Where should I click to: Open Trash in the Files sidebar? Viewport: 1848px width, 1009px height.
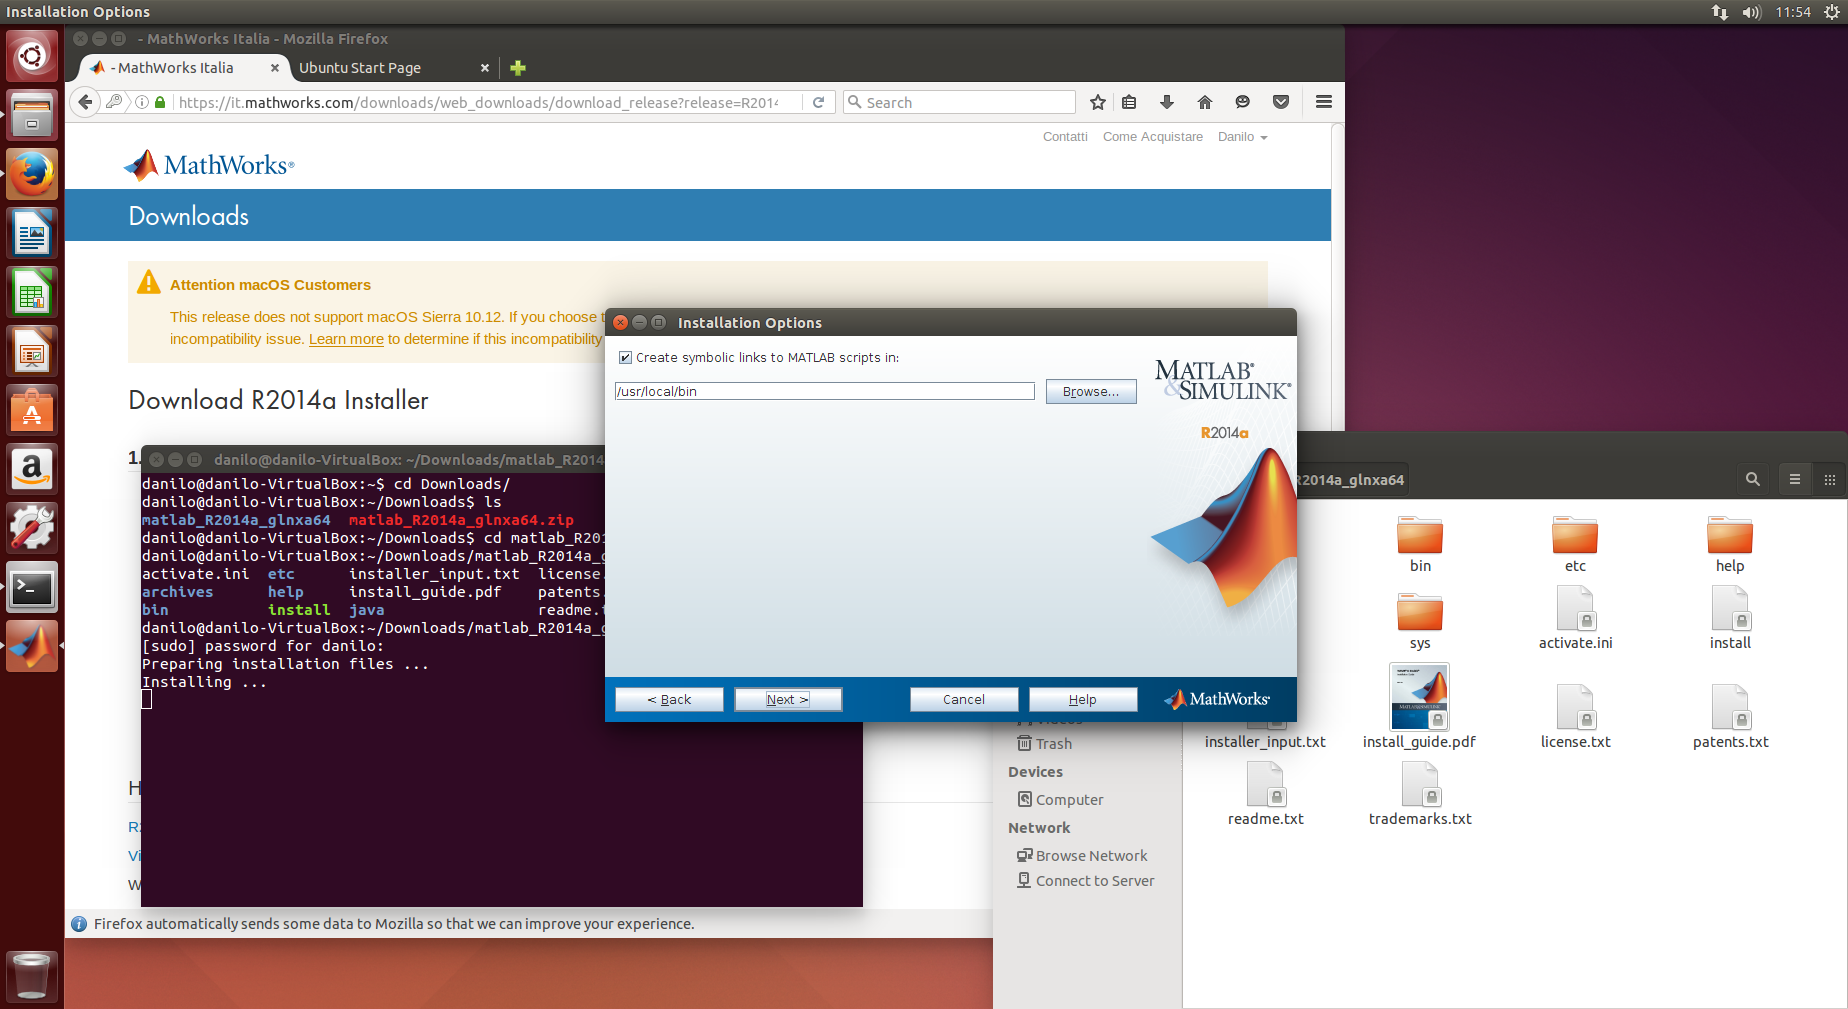[1044, 743]
